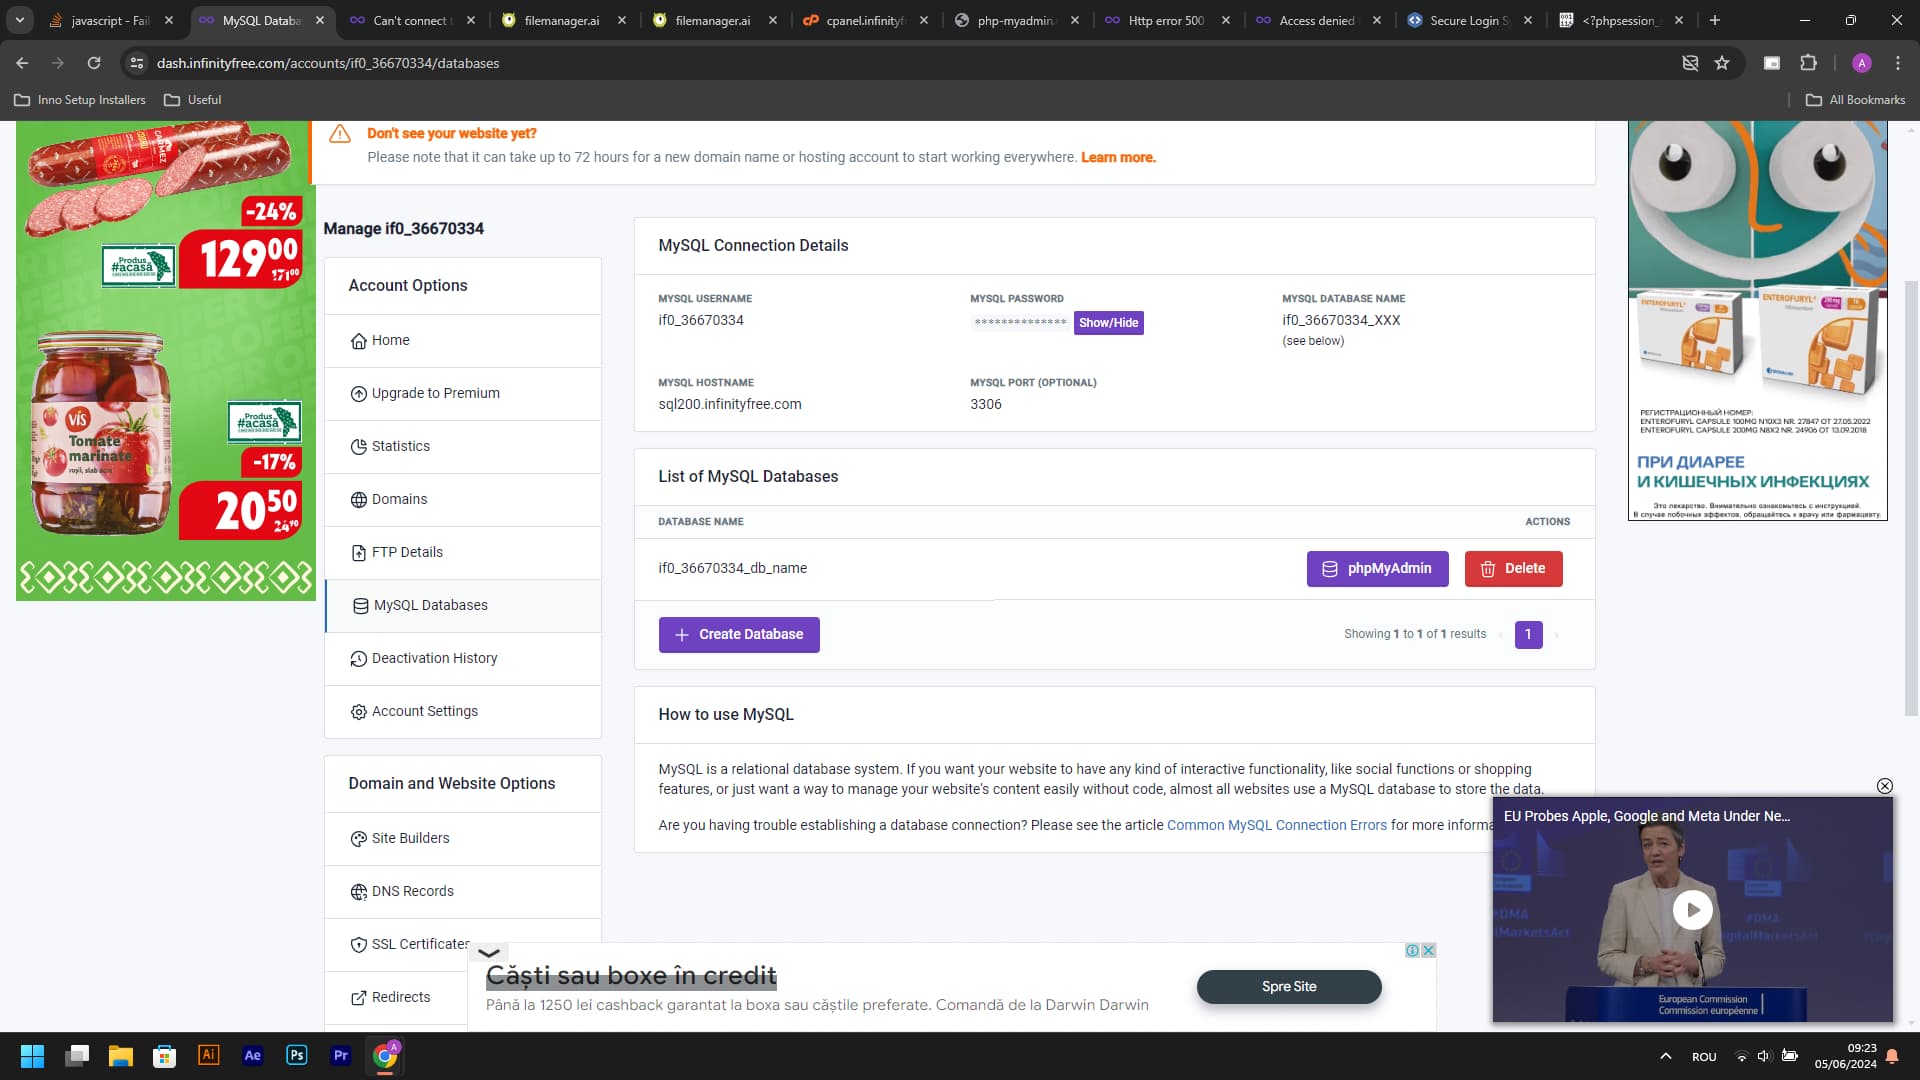Viewport: 1920px width, 1080px height.
Task: Open Common MySQL Connection Errors article
Action: click(1276, 825)
